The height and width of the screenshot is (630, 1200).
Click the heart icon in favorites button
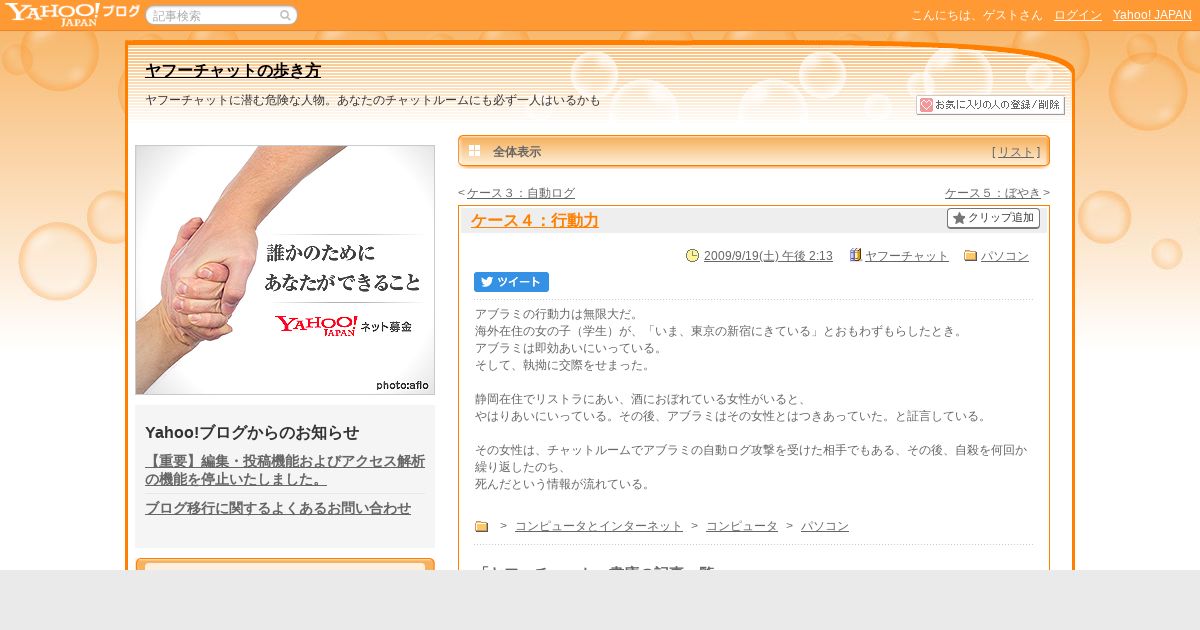point(926,105)
